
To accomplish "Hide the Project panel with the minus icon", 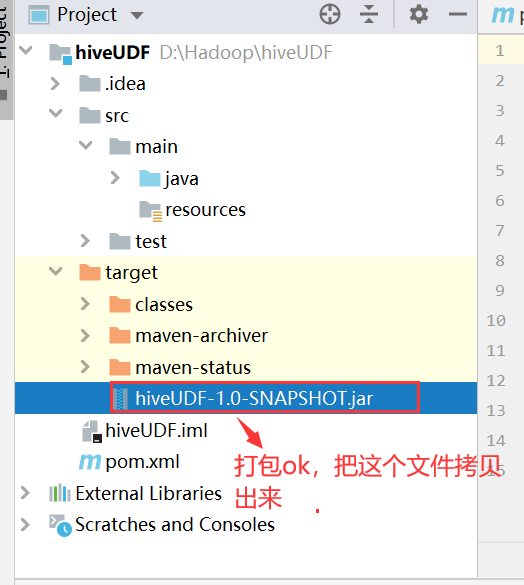I will point(458,15).
